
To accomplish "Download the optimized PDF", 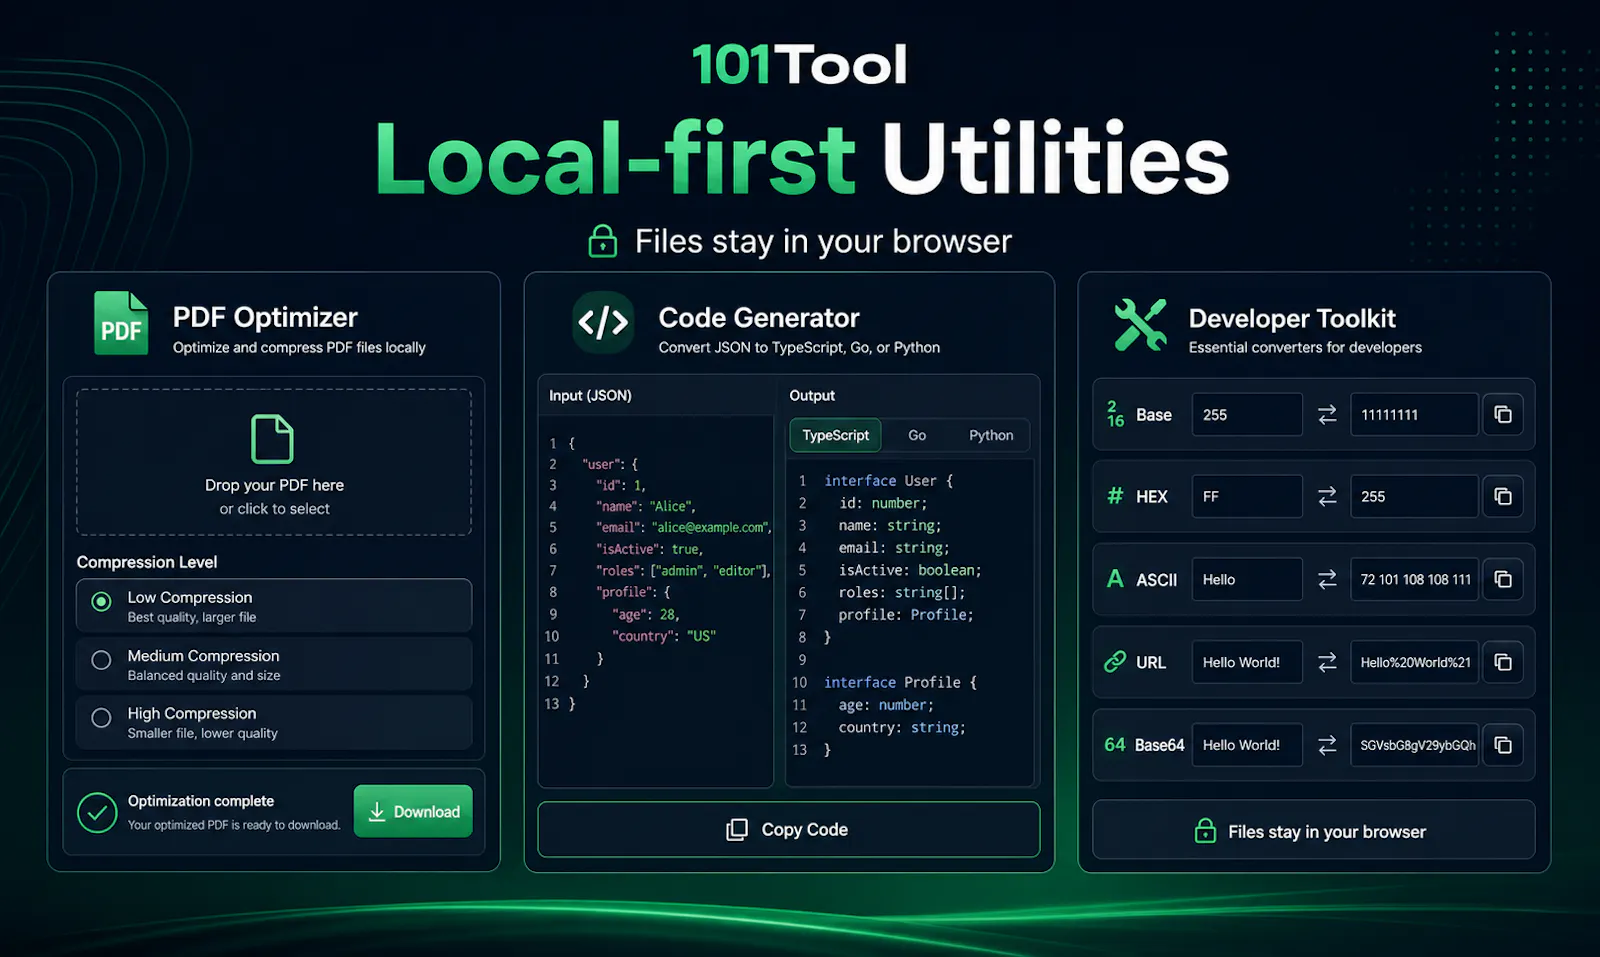I will pyautogui.click(x=413, y=811).
